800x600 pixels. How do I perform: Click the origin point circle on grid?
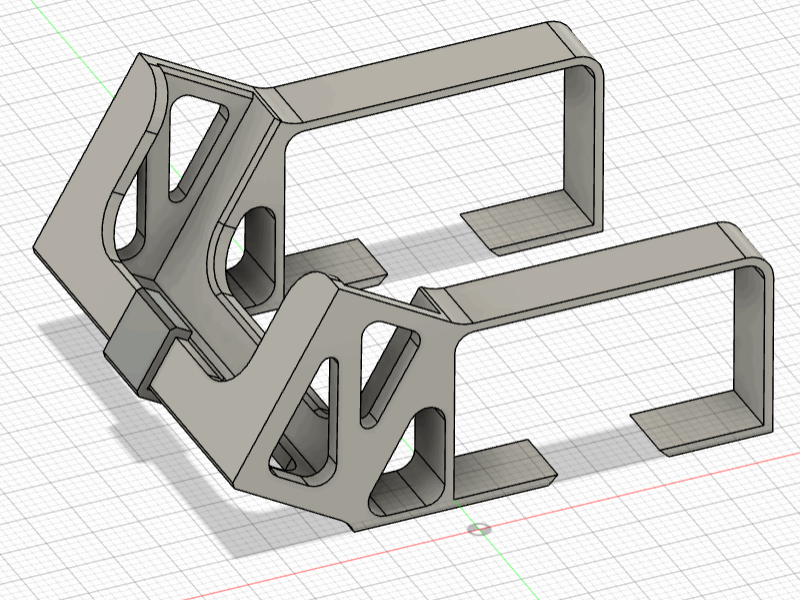[479, 530]
